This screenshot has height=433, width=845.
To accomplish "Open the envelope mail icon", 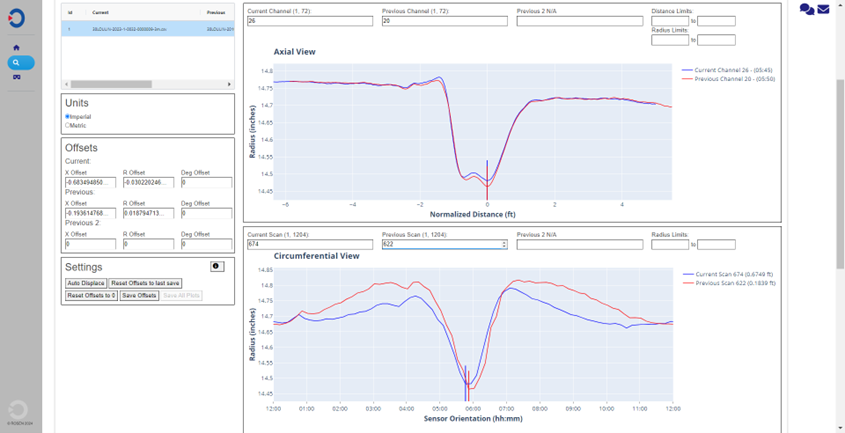I will pyautogui.click(x=823, y=9).
